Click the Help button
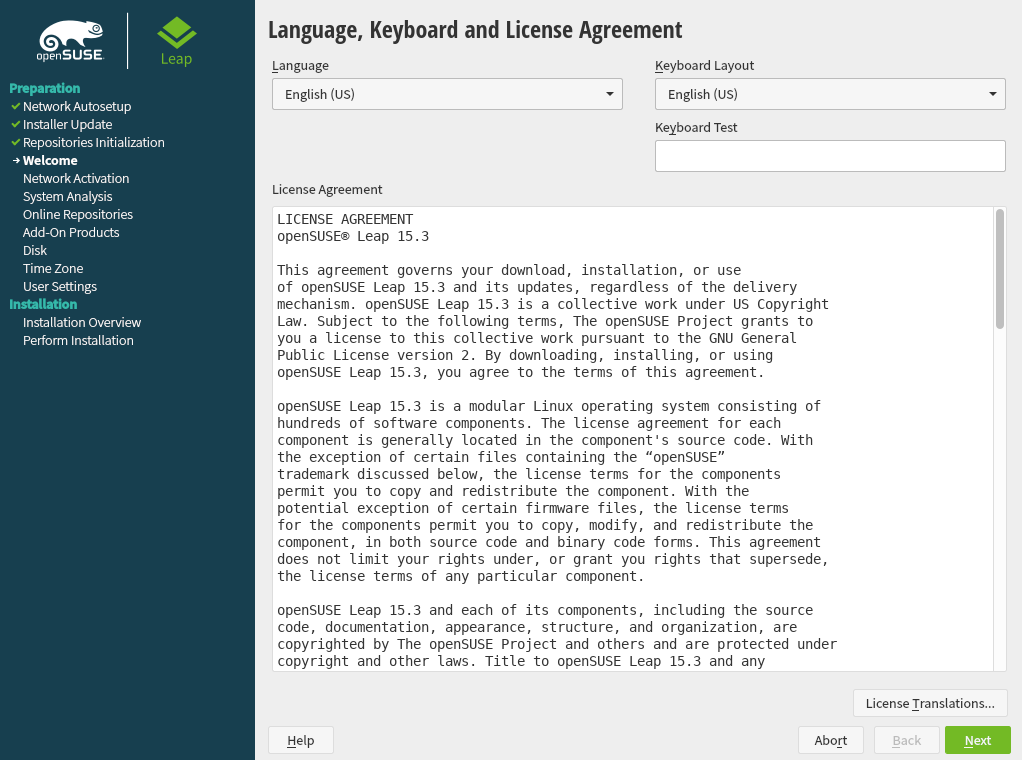1022x760 pixels. pyautogui.click(x=300, y=740)
